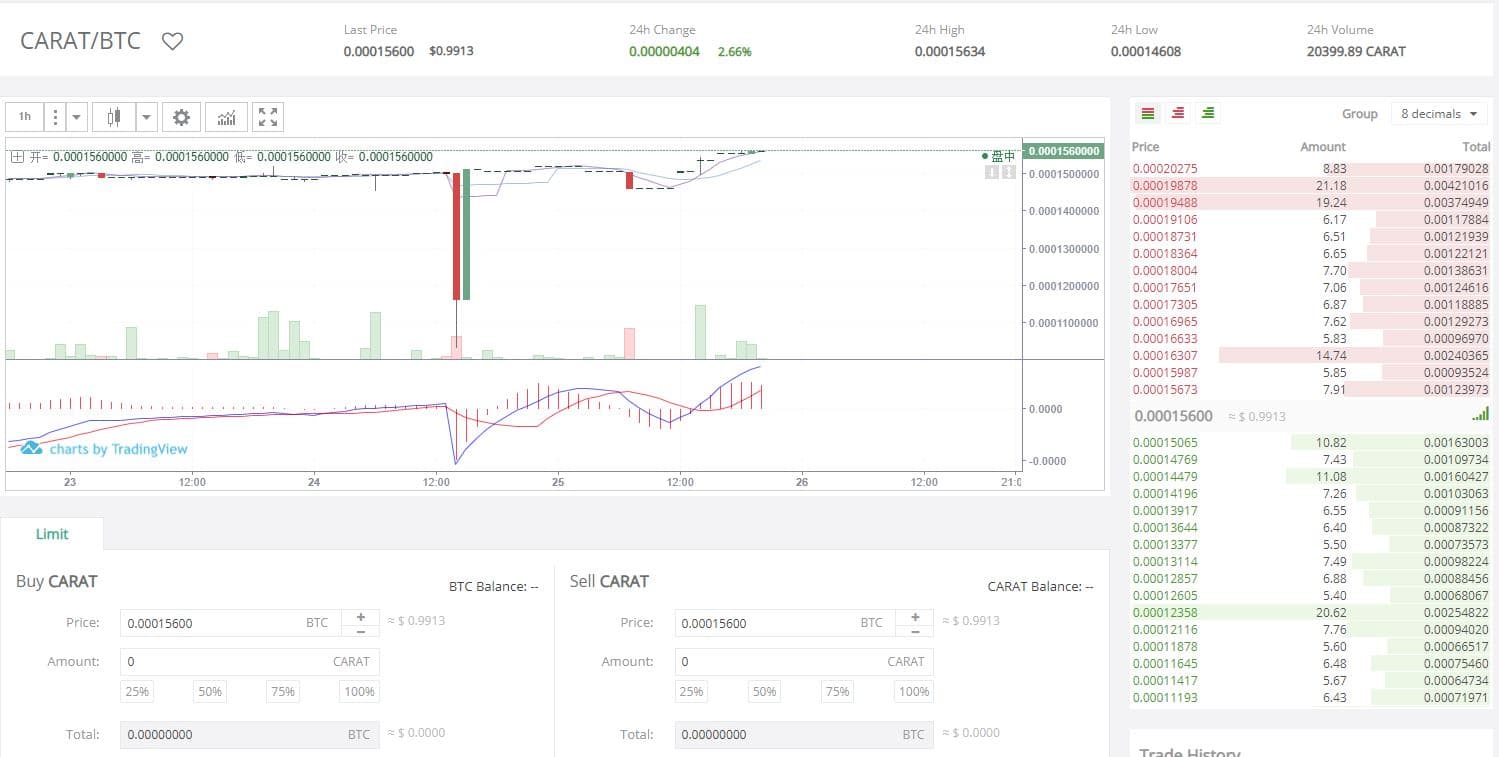
Task: Open the chart style dropdown arrow
Action: [x=147, y=117]
